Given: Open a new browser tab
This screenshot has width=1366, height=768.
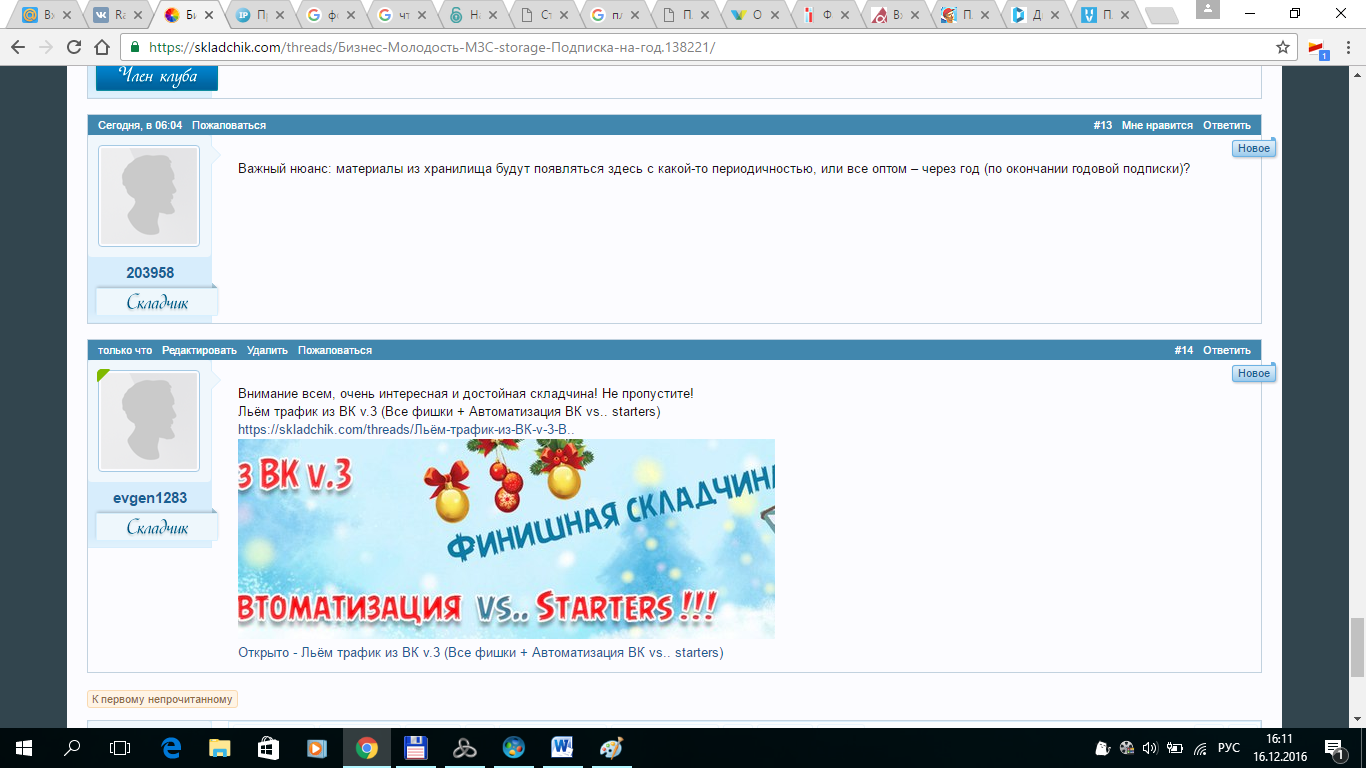Looking at the screenshot, I should (1160, 15).
